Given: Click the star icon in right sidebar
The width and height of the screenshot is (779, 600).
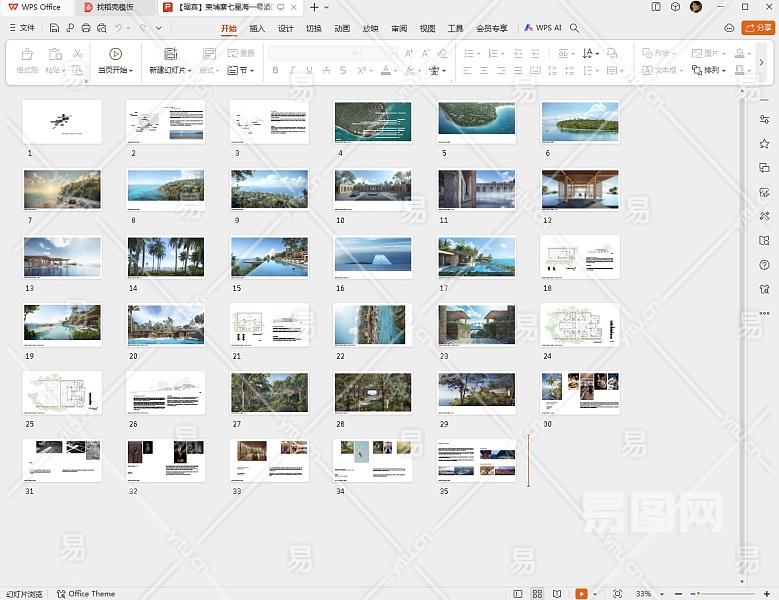Looking at the screenshot, I should click(x=764, y=144).
